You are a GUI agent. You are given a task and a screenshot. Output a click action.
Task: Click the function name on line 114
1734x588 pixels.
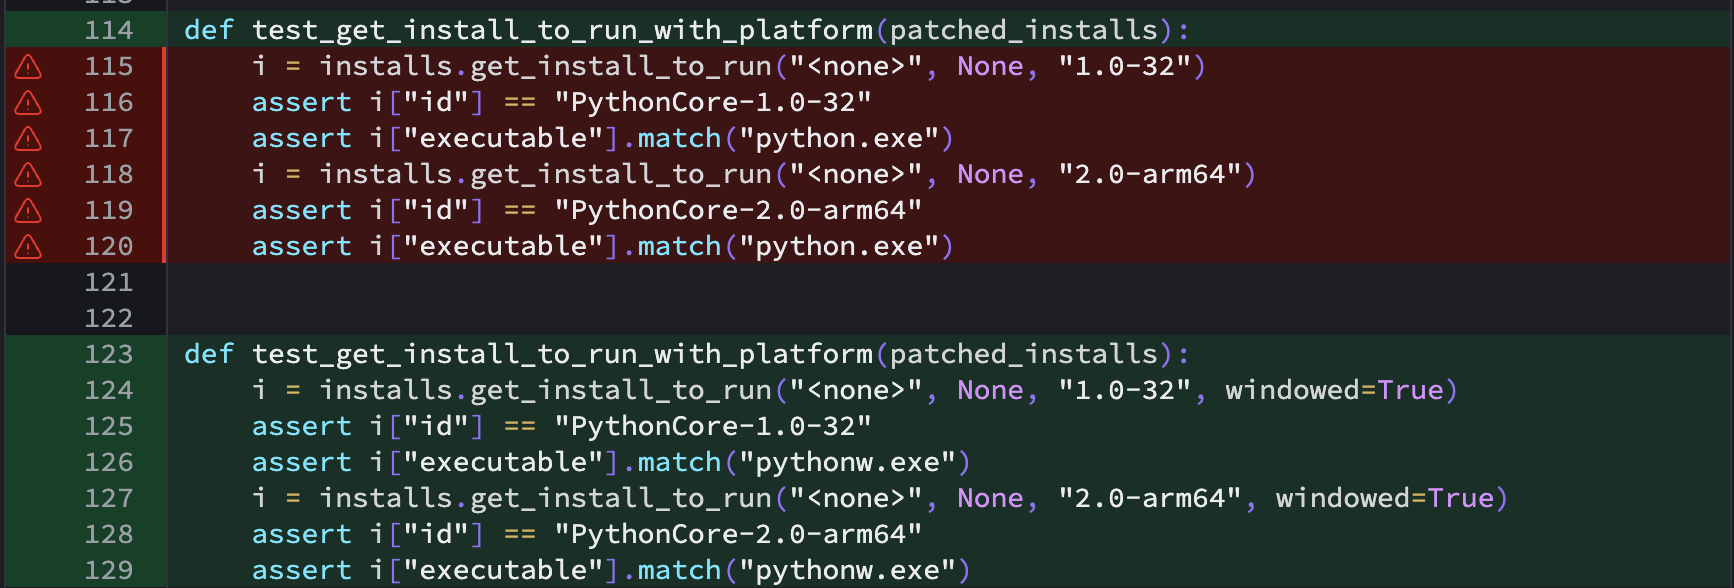[x=563, y=31]
